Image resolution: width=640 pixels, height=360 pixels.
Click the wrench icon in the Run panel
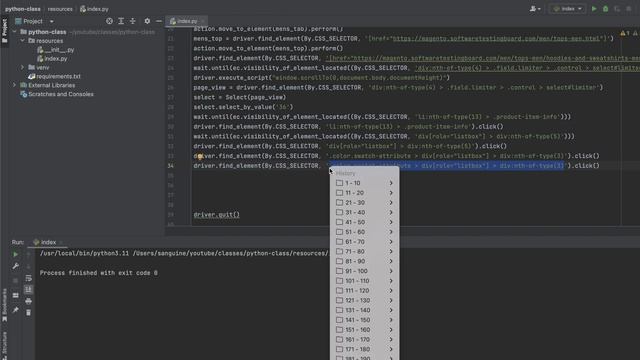pyautogui.click(x=16, y=266)
